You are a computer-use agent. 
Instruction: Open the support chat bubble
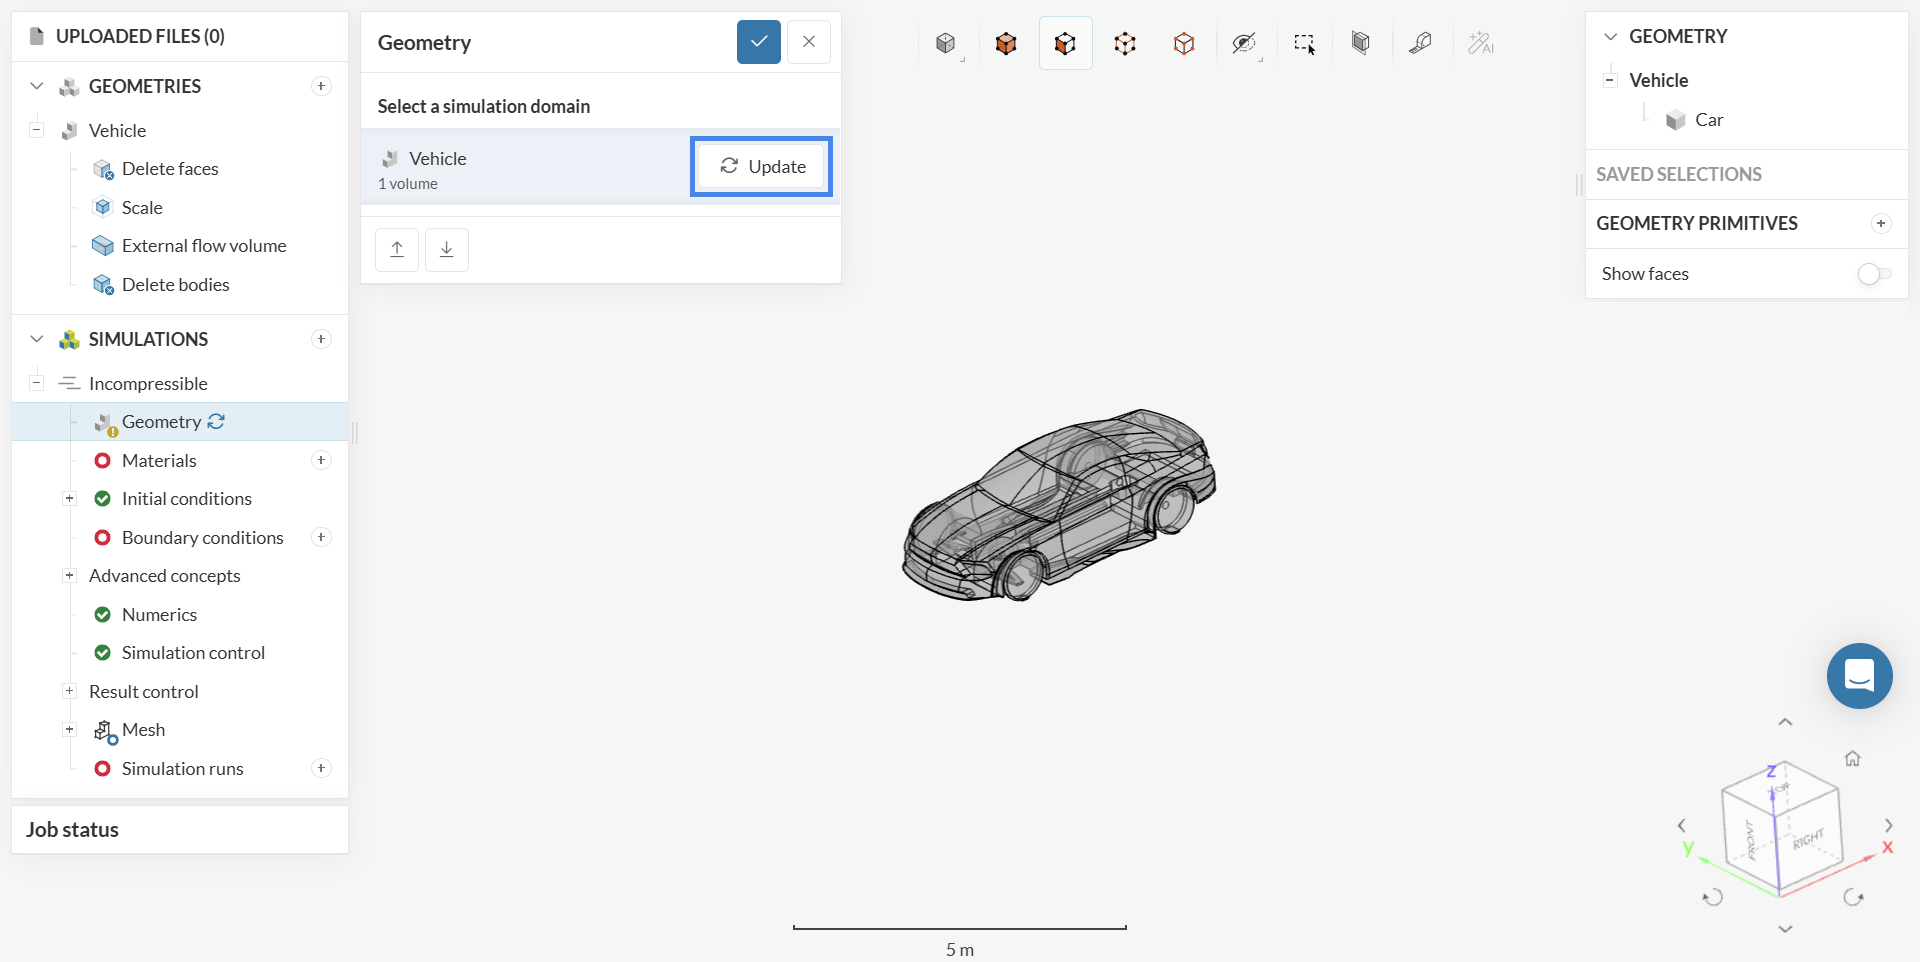coord(1859,676)
